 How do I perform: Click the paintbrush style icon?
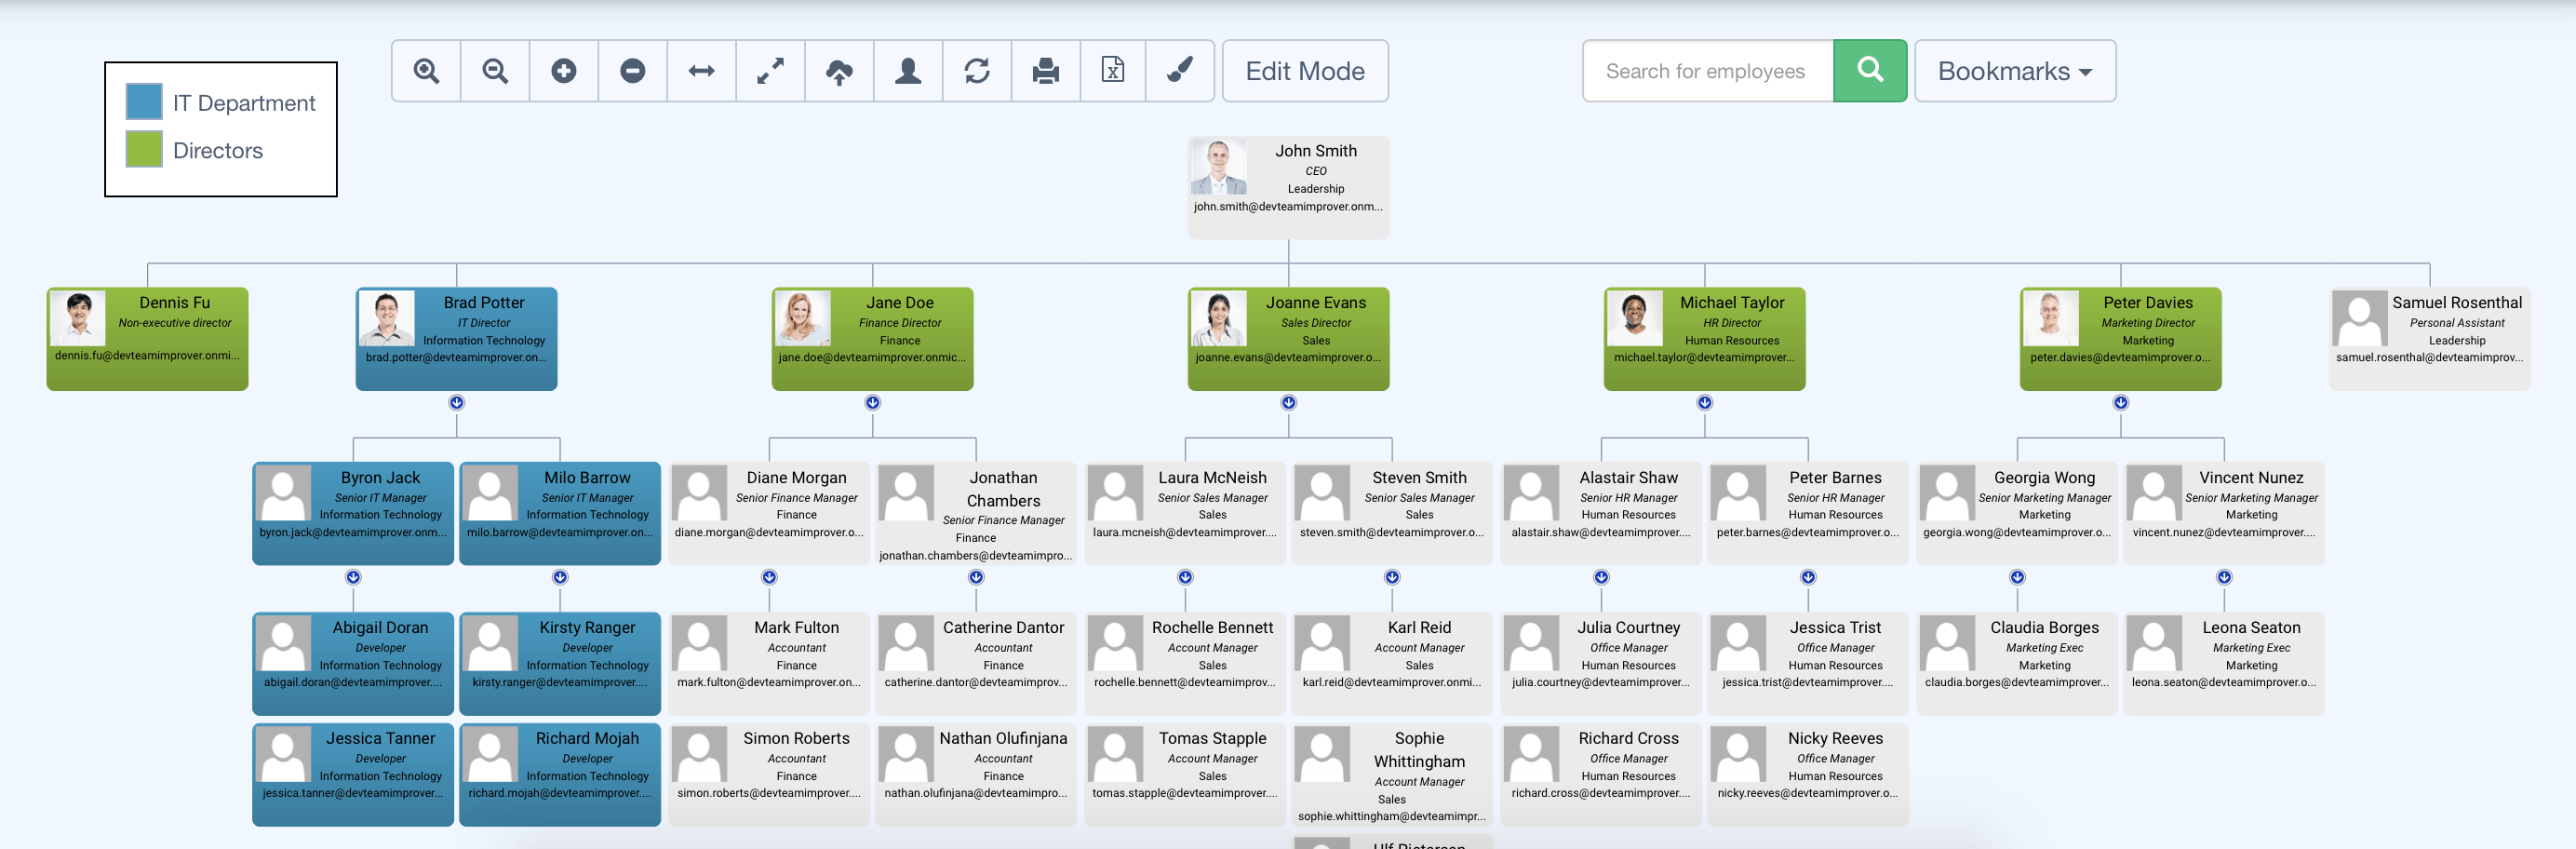pyautogui.click(x=1180, y=70)
